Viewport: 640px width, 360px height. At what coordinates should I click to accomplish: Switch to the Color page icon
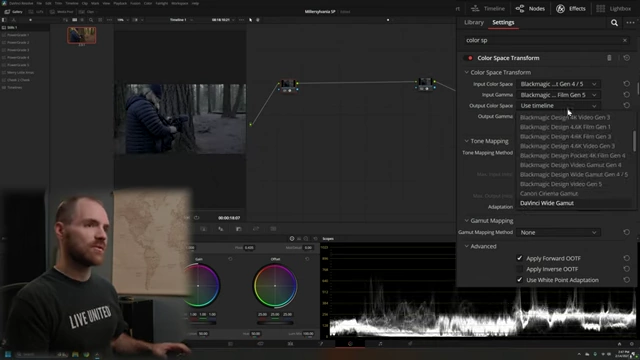[350, 344]
